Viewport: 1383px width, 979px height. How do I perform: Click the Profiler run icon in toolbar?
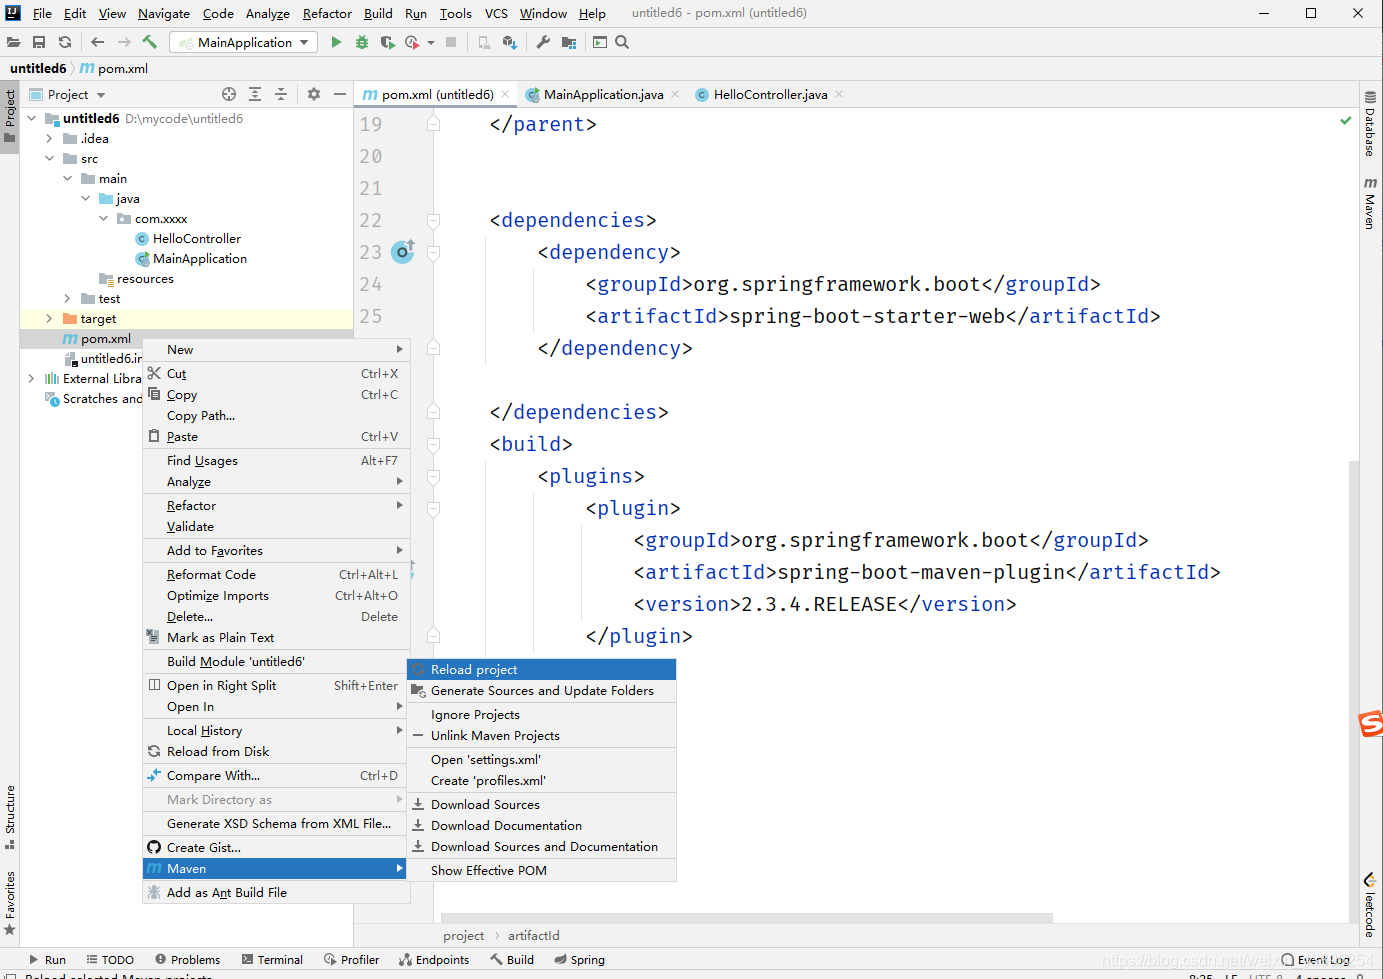(412, 42)
